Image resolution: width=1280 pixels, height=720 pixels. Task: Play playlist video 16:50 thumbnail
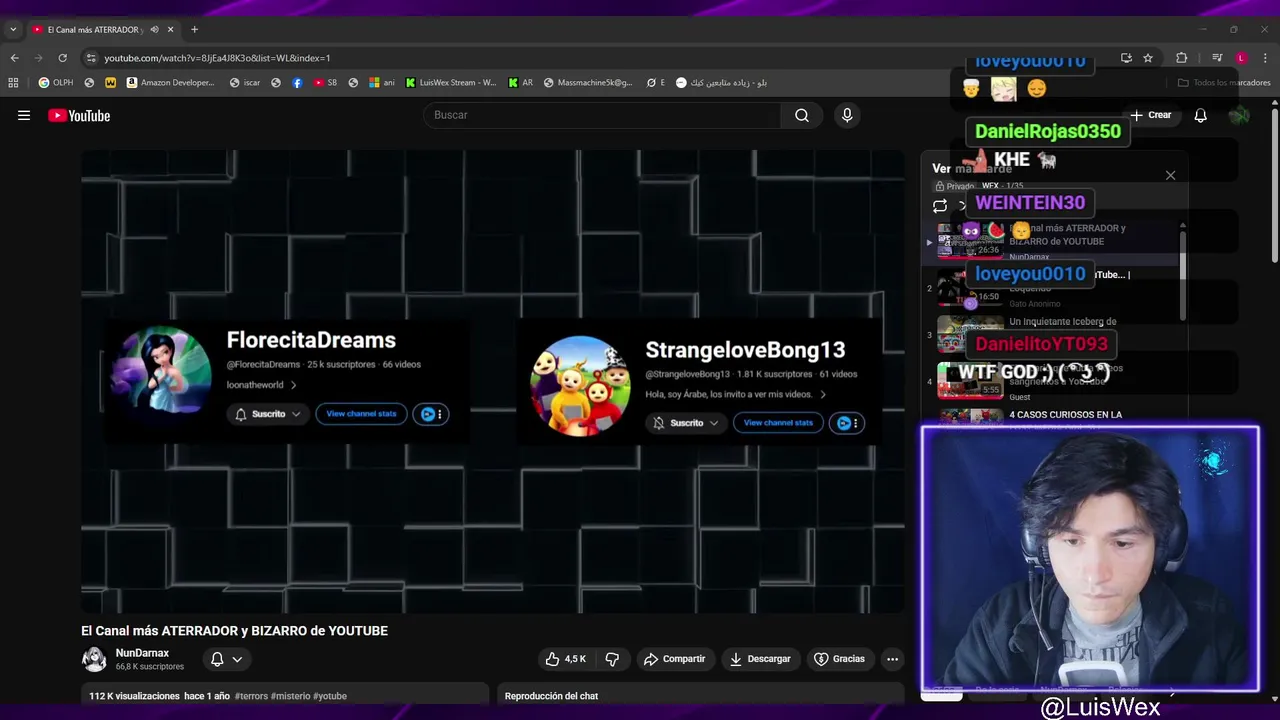pos(970,287)
